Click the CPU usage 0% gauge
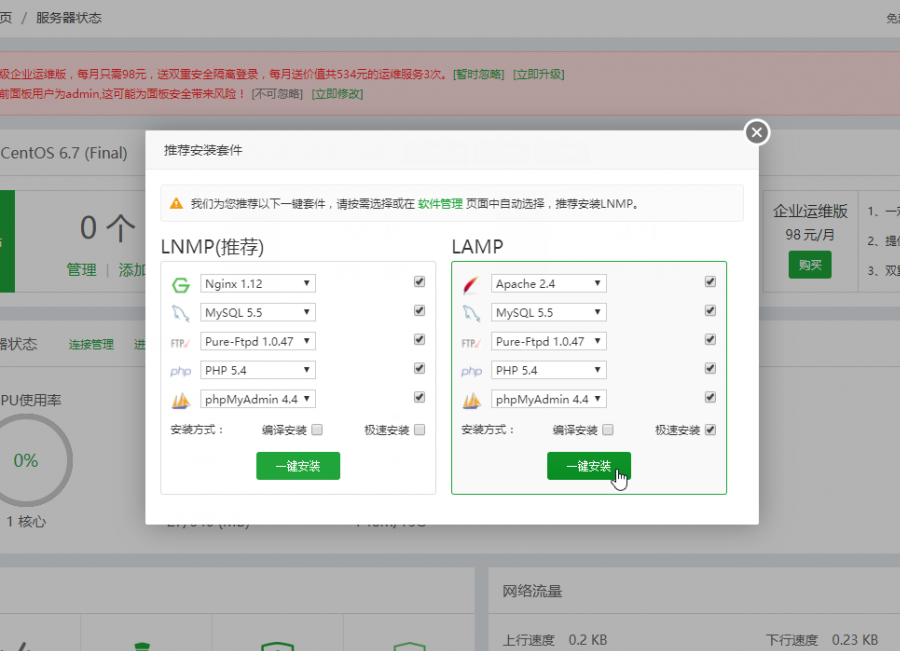The image size is (900, 651). click(x=26, y=460)
